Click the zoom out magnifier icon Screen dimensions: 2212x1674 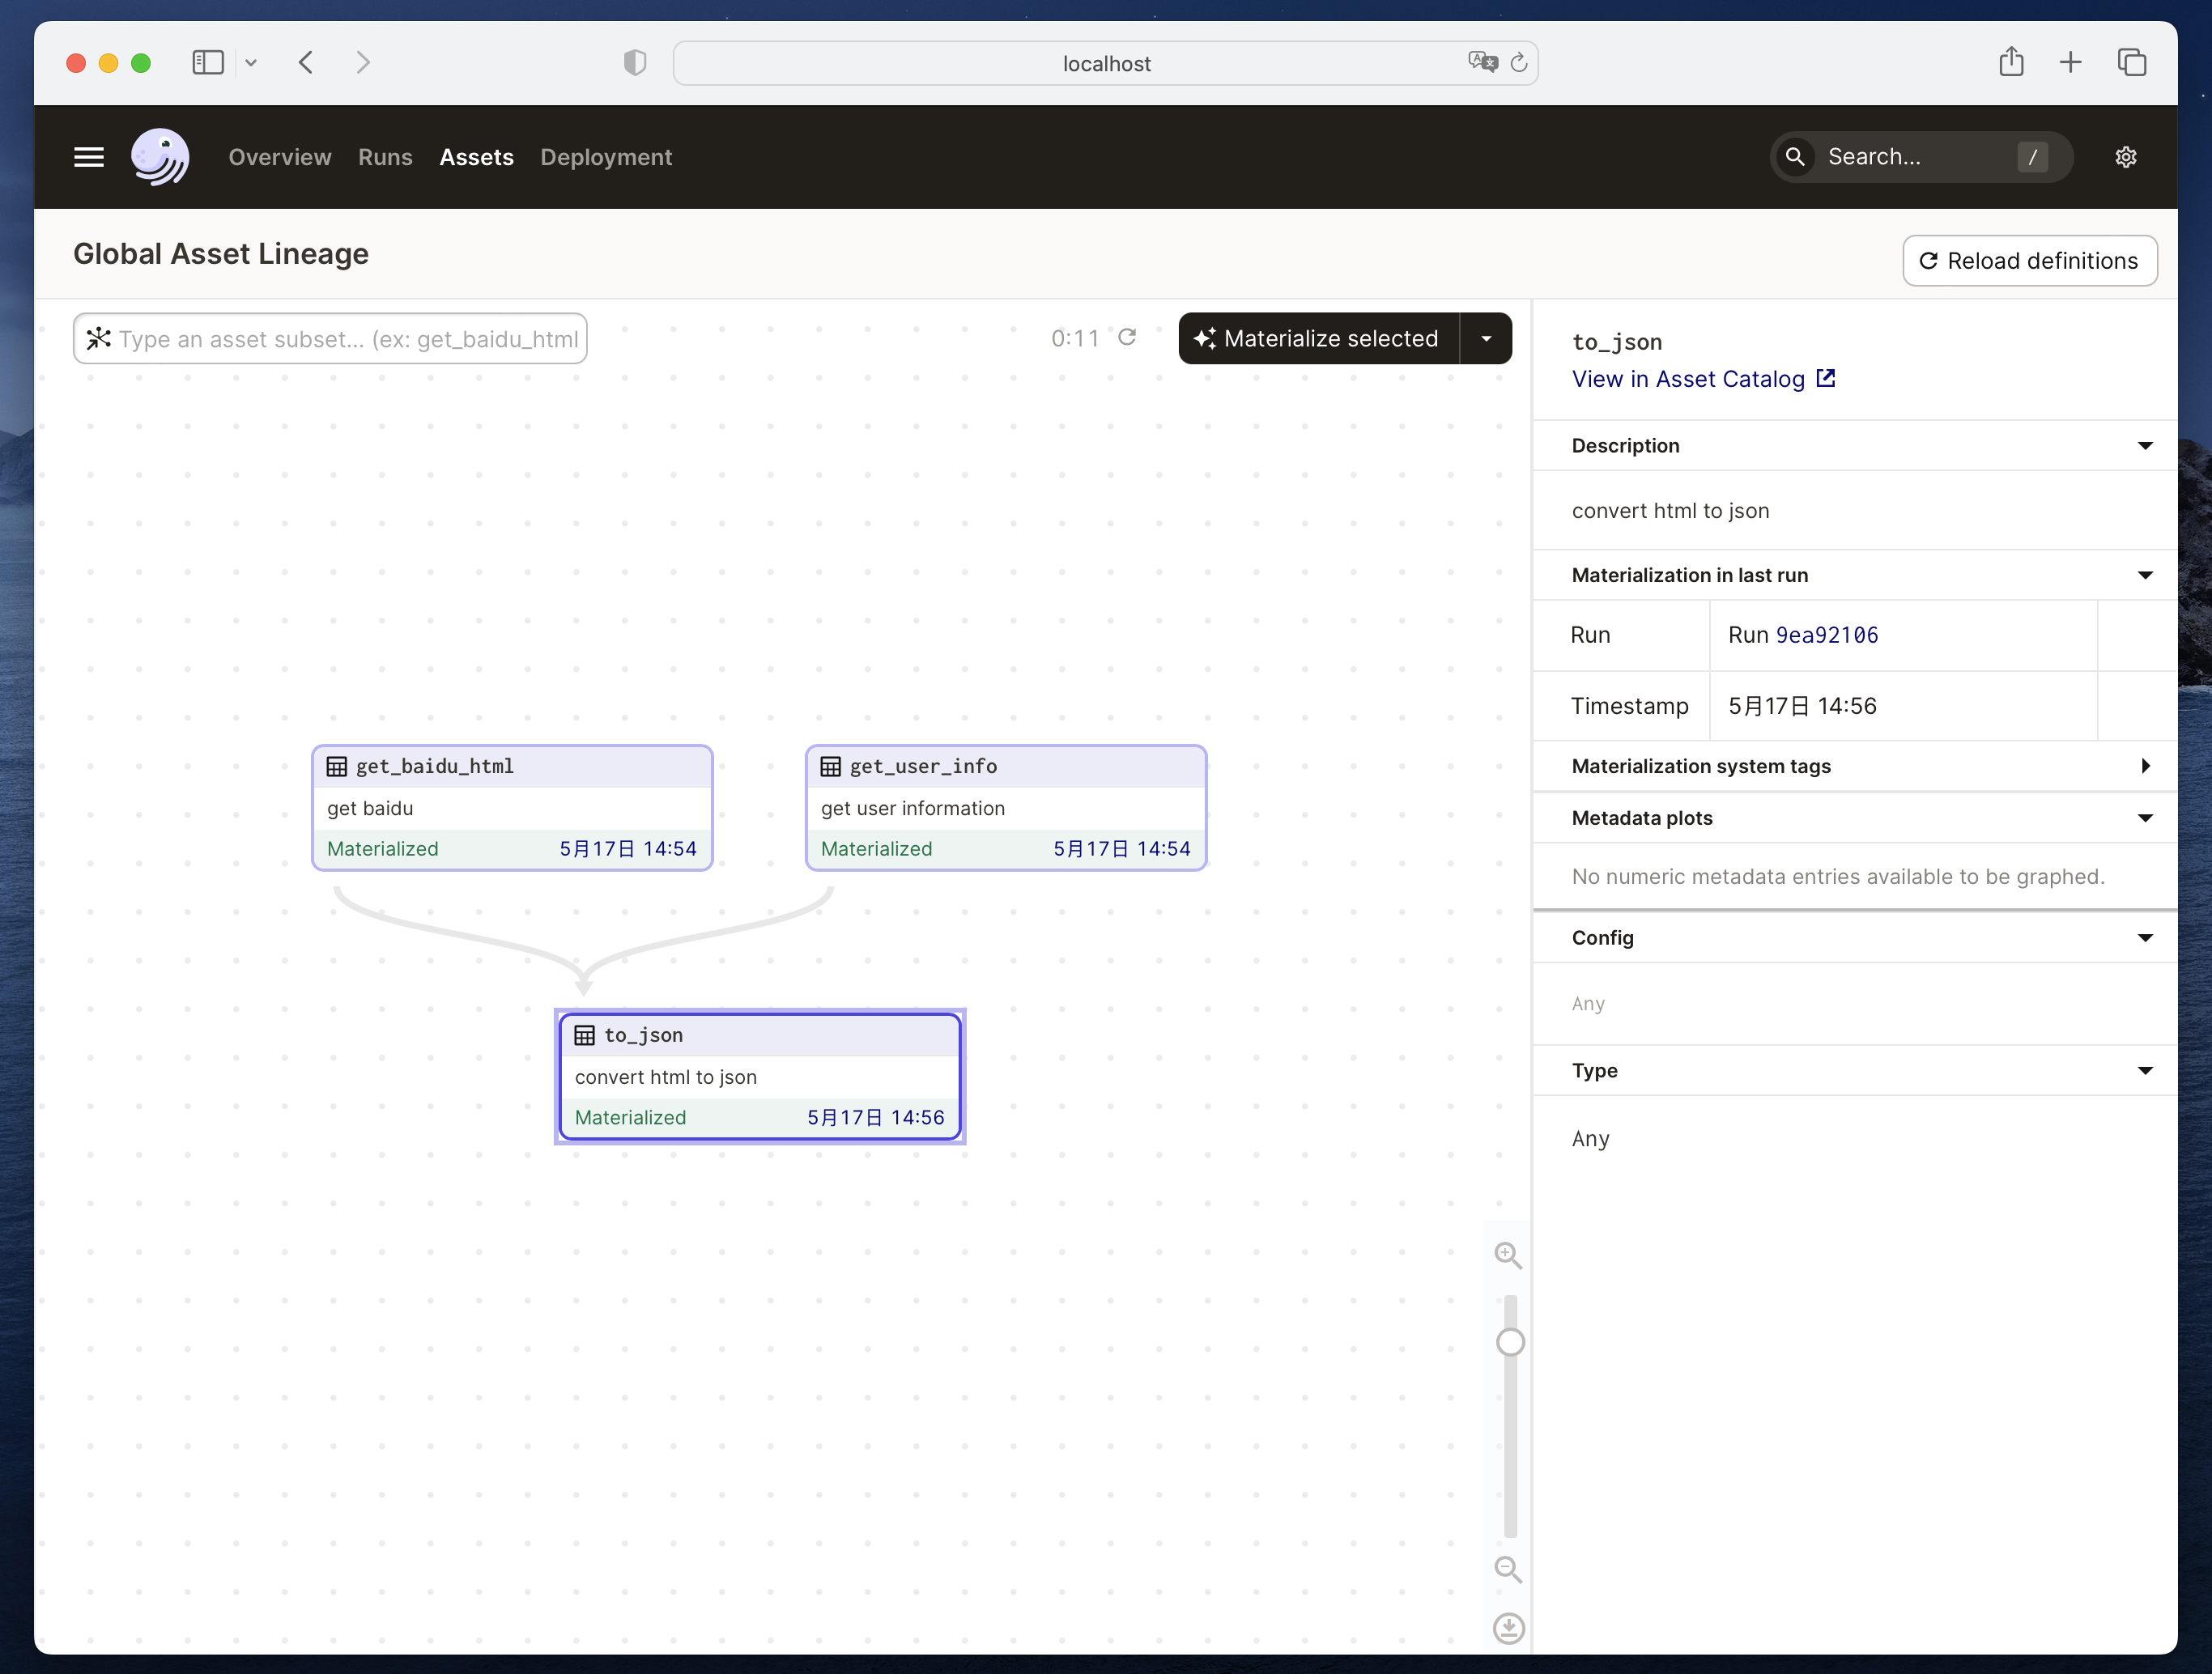[1508, 1569]
